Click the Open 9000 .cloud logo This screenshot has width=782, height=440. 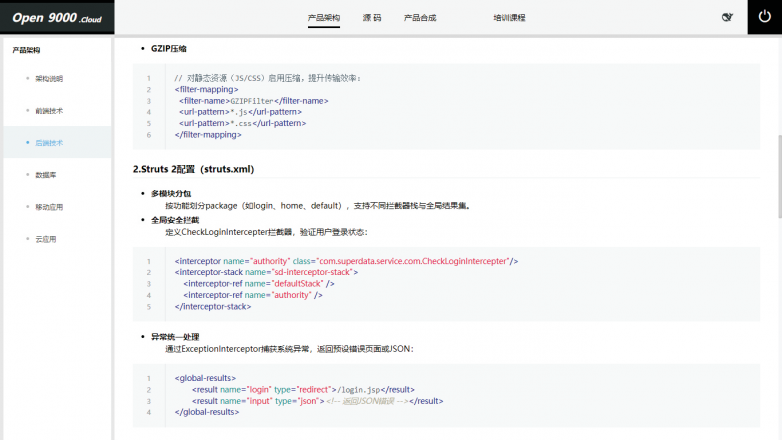pos(57,17)
